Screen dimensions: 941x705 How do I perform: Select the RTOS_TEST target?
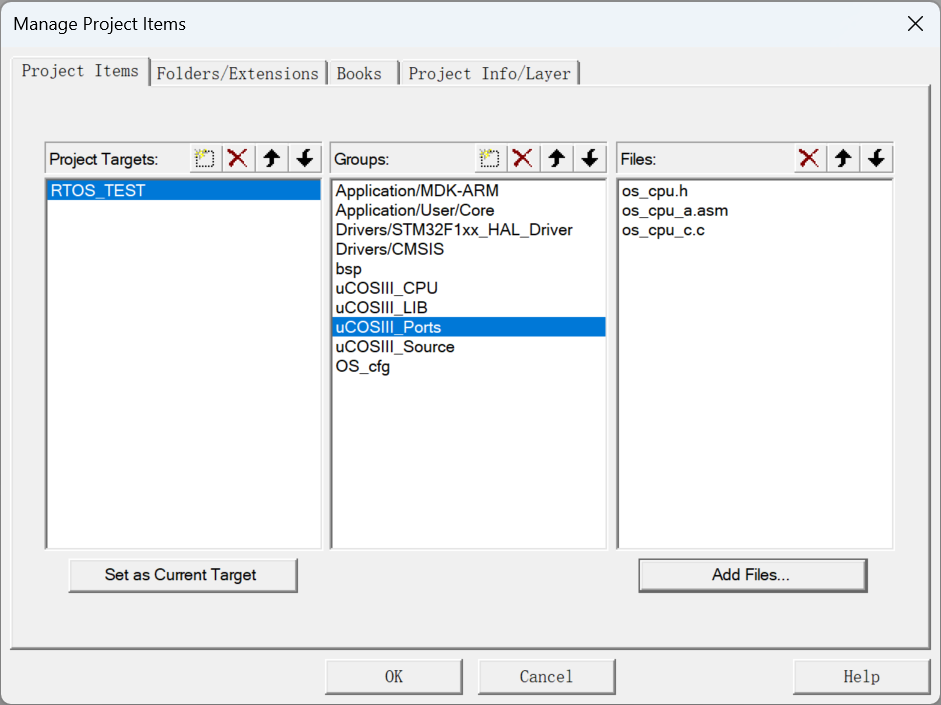coord(184,190)
